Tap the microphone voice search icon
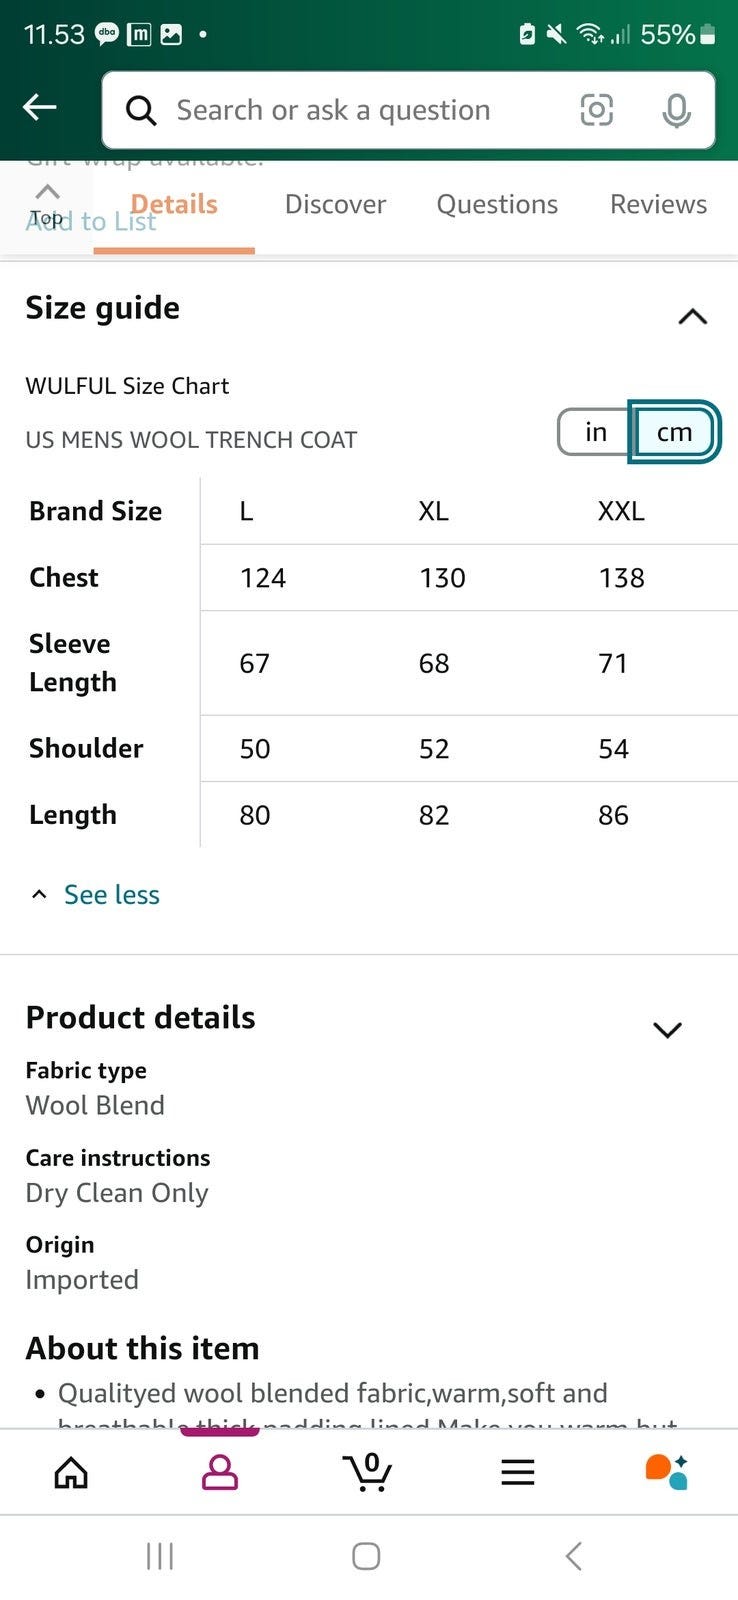The width and height of the screenshot is (738, 1600). [676, 110]
